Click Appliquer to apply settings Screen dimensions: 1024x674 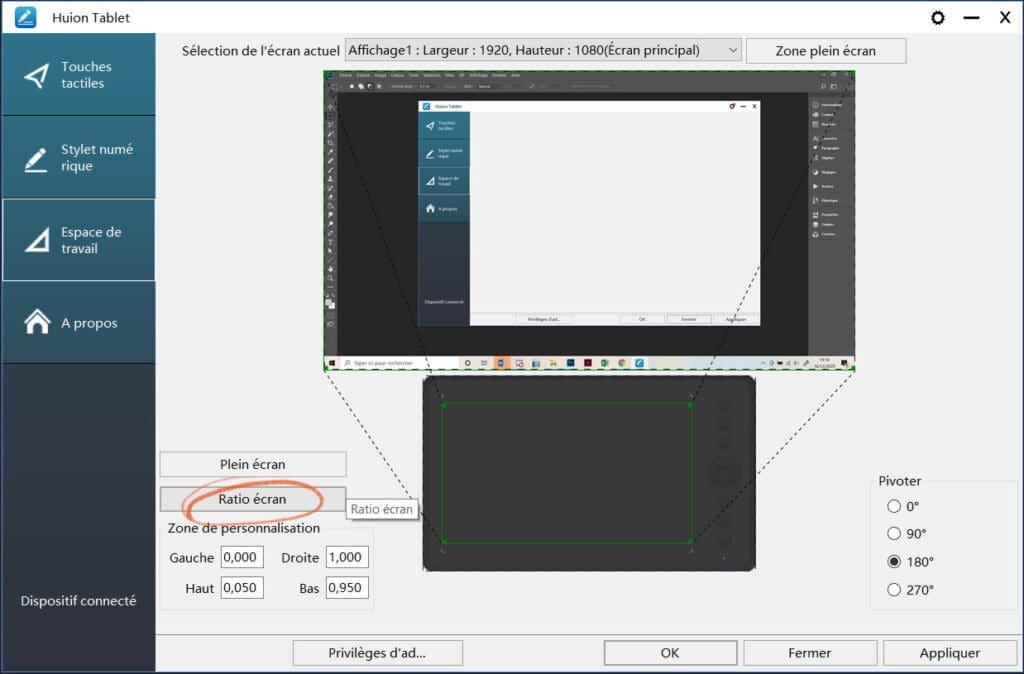pyautogui.click(x=950, y=652)
